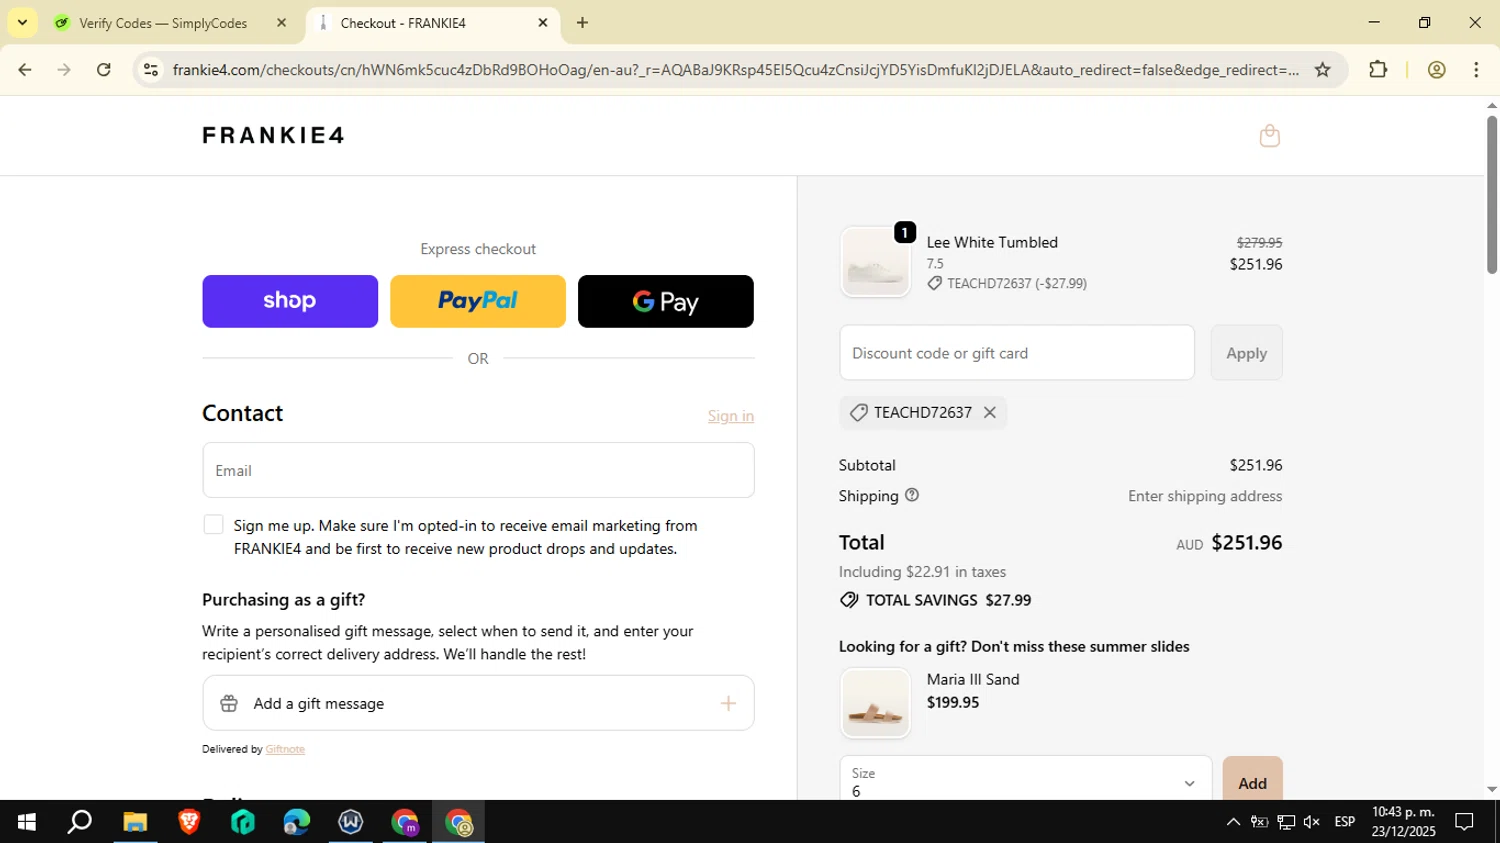
Task: Focus the discount code or gift card field
Action: coord(1017,353)
